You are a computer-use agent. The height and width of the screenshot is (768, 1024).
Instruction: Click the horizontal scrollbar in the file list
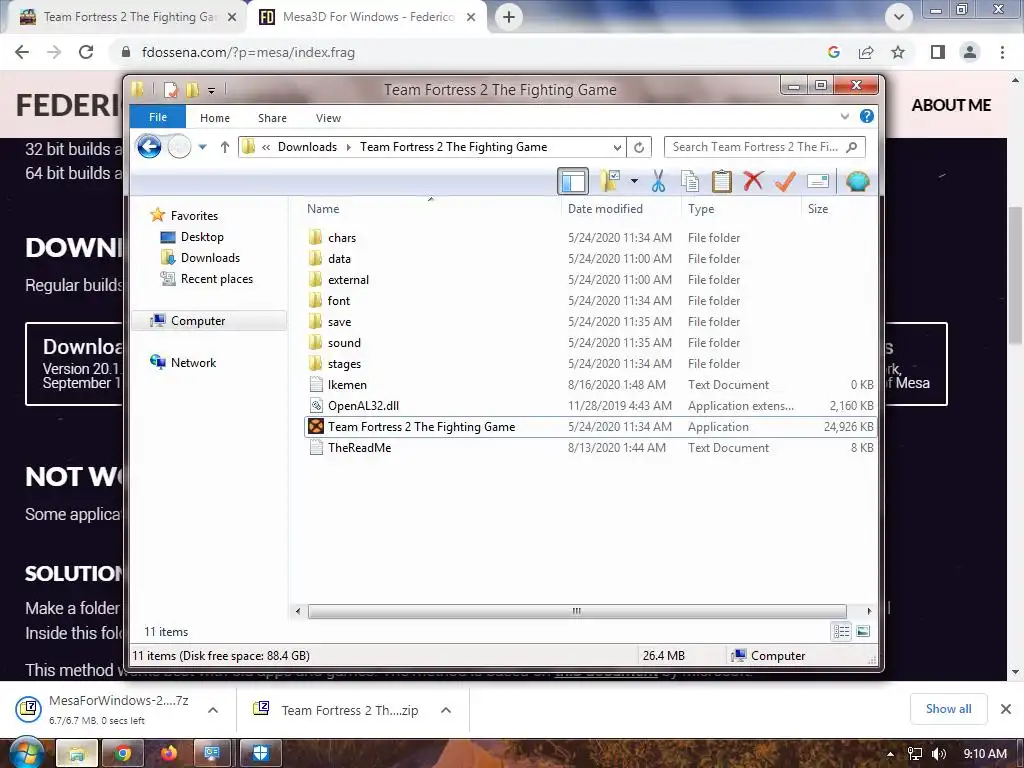point(577,611)
